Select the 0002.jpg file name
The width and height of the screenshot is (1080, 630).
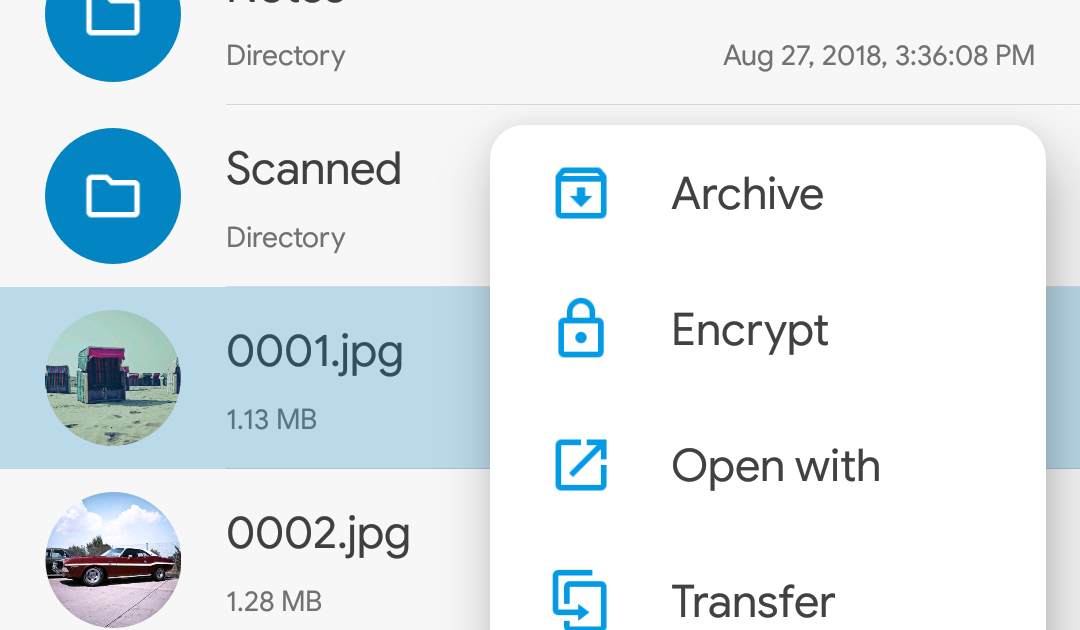[x=318, y=534]
